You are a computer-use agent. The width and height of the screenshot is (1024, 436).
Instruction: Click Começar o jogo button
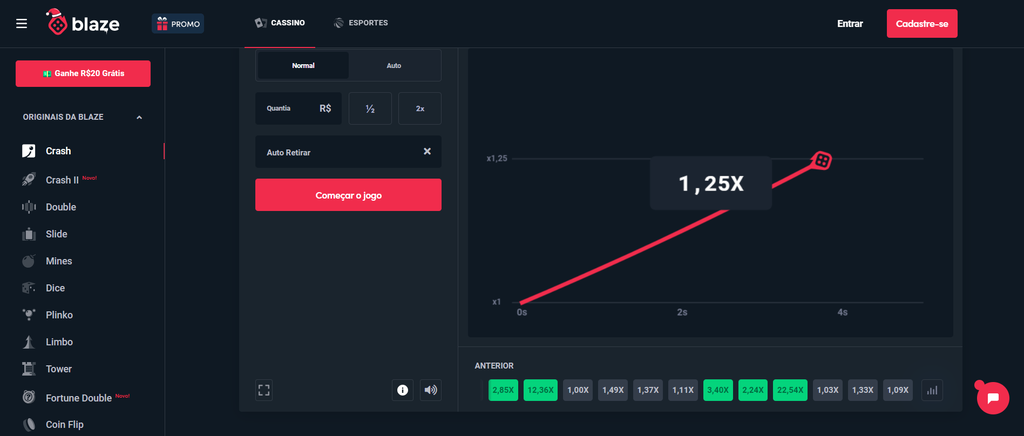click(348, 195)
